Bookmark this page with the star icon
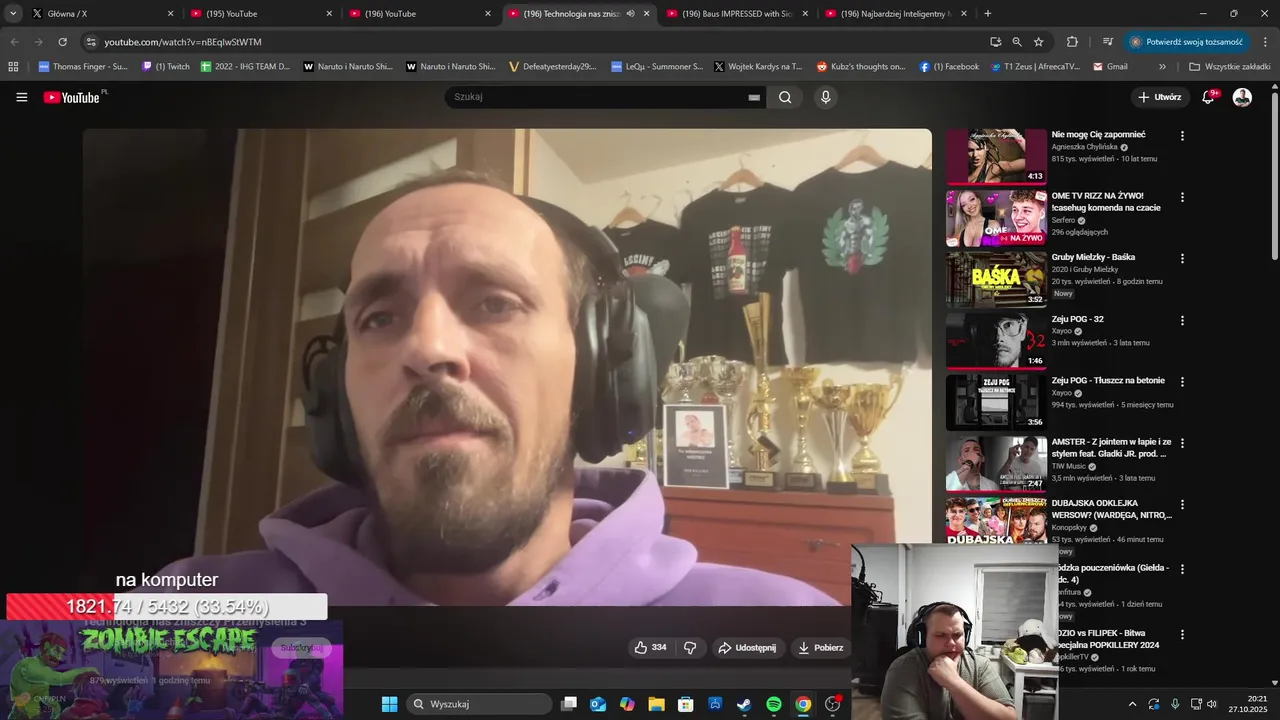 point(1039,42)
